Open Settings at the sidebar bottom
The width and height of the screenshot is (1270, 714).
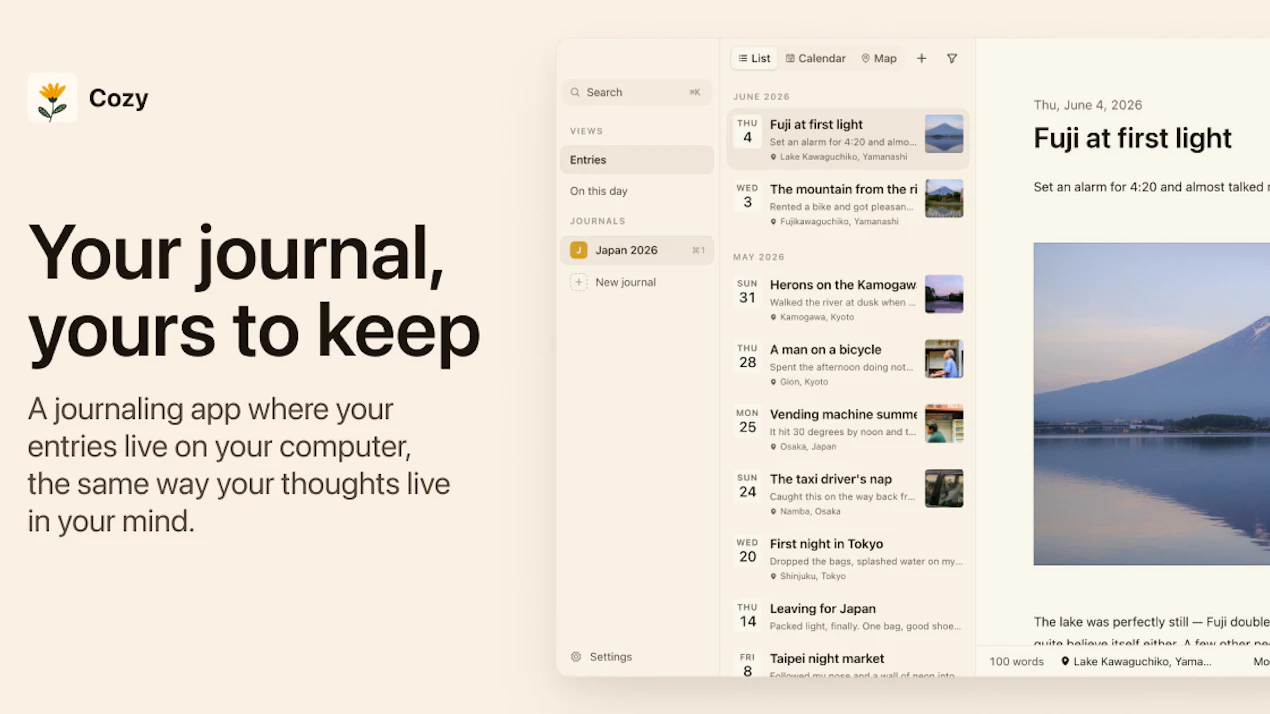pyautogui.click(x=602, y=657)
